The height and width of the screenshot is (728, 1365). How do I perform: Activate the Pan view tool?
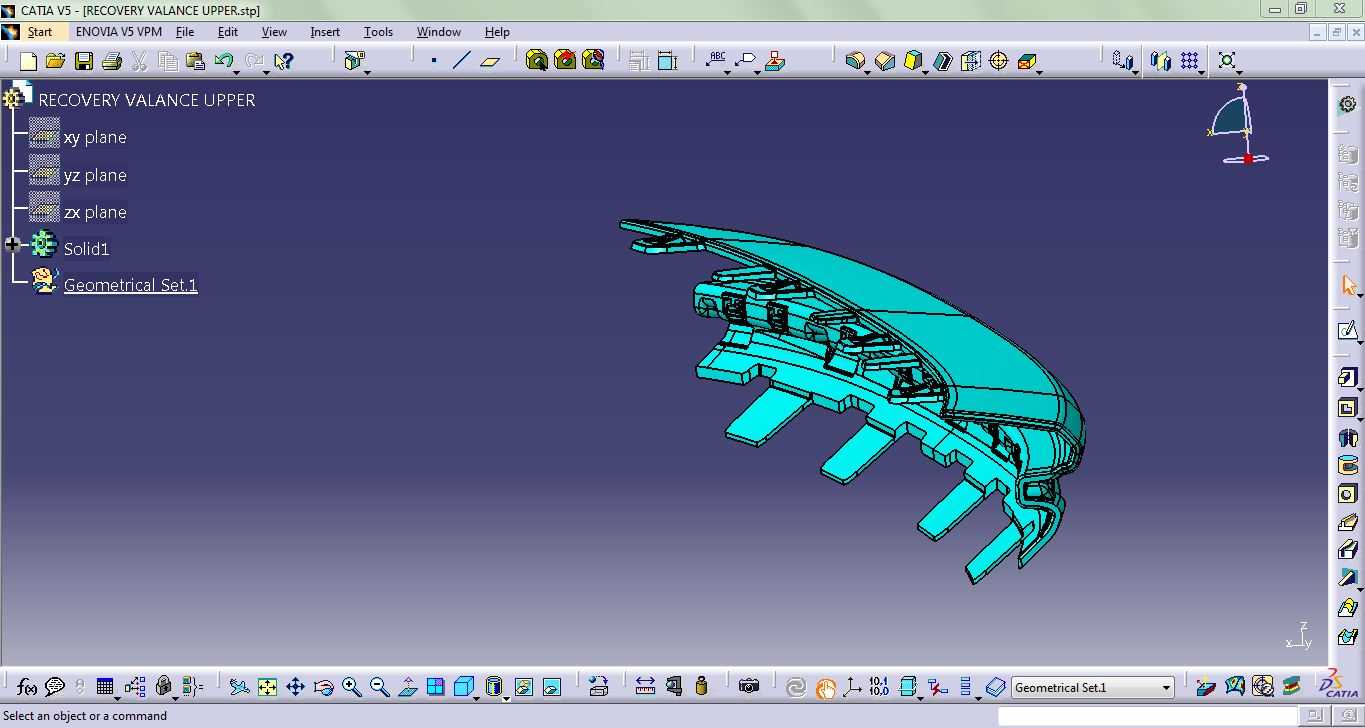click(295, 687)
